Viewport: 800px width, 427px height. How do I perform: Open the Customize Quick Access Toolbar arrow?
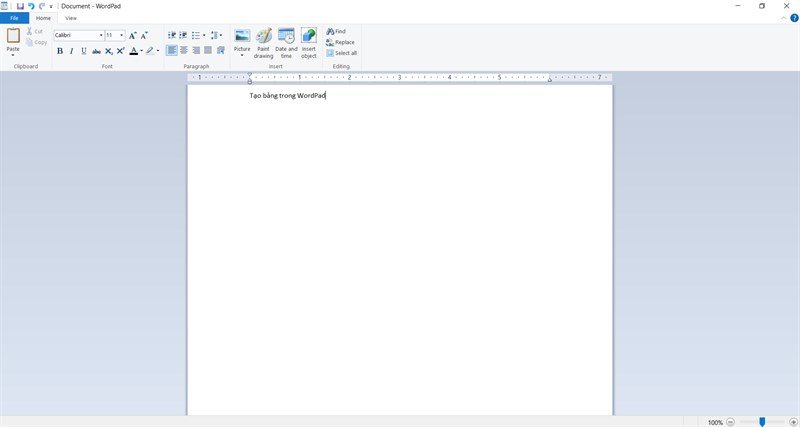(x=51, y=7)
